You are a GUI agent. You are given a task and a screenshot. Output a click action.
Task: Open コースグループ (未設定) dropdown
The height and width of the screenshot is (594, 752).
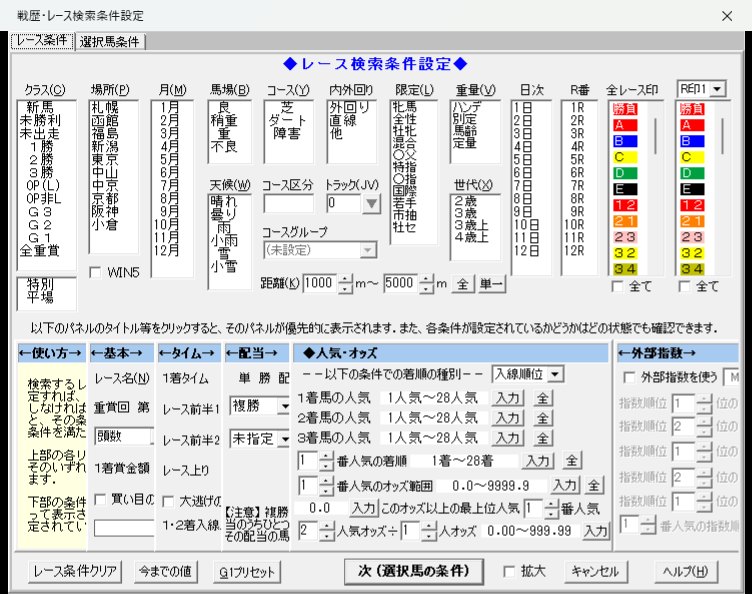[320, 250]
